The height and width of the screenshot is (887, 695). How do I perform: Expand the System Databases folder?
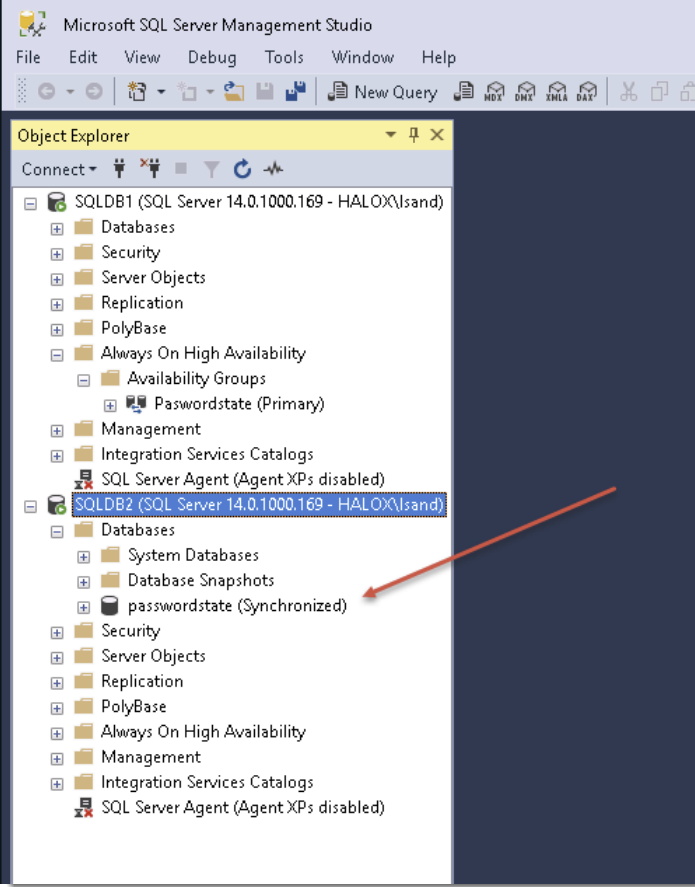(84, 557)
